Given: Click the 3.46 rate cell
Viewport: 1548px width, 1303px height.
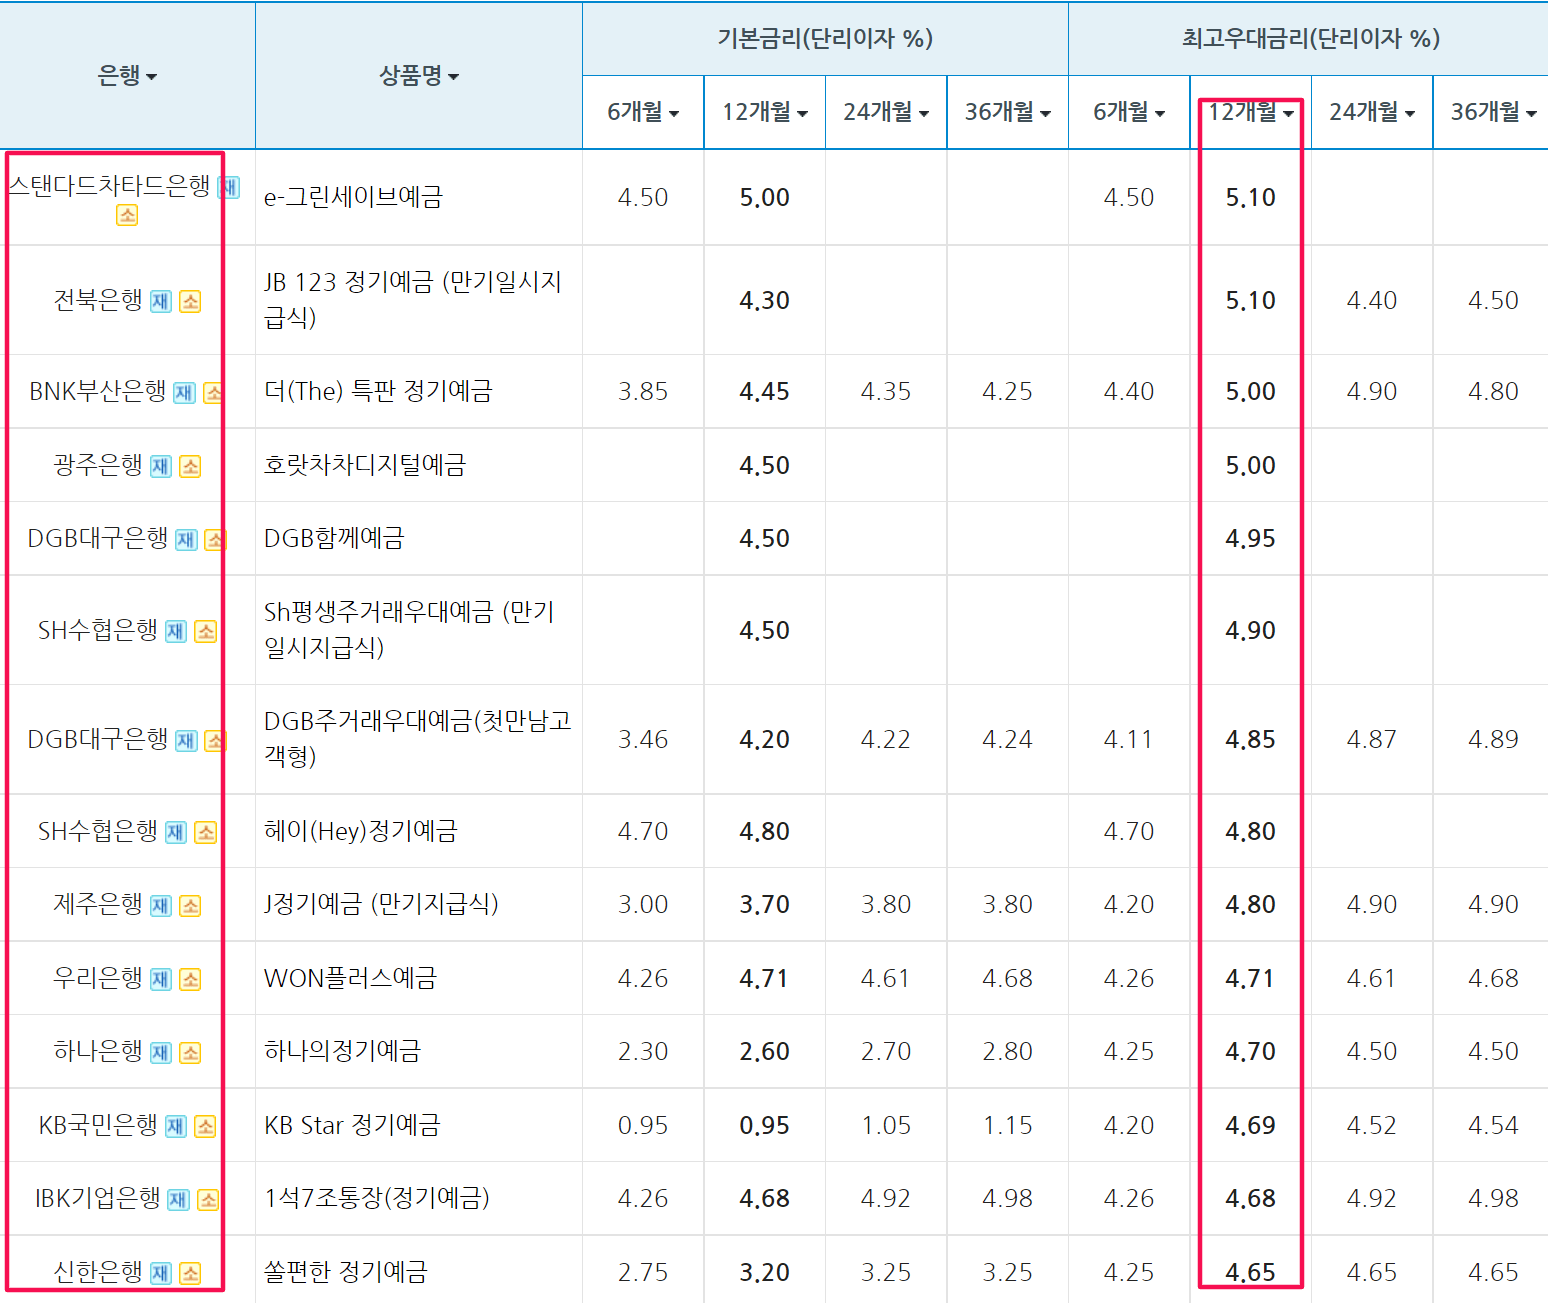Looking at the screenshot, I should (643, 740).
